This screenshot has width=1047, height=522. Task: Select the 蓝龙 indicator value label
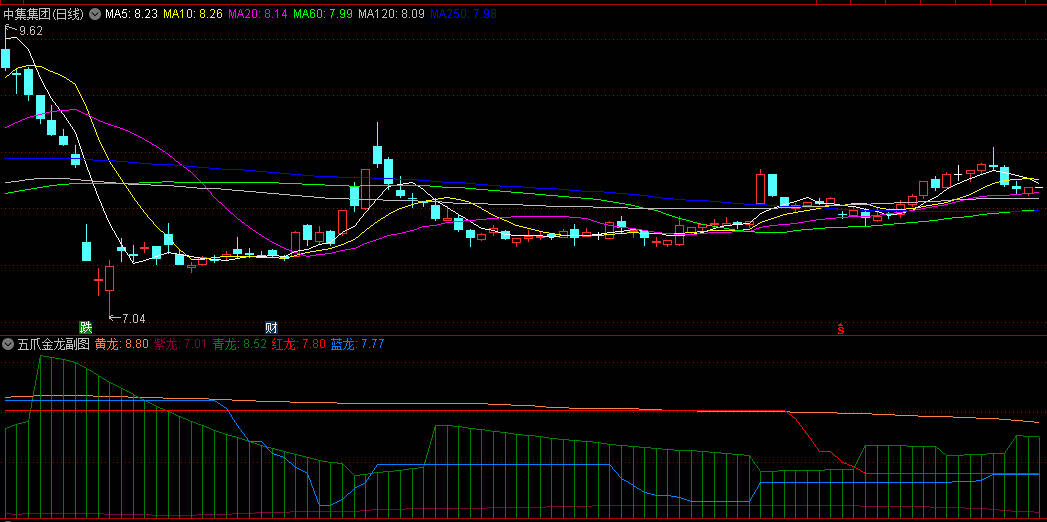357,344
